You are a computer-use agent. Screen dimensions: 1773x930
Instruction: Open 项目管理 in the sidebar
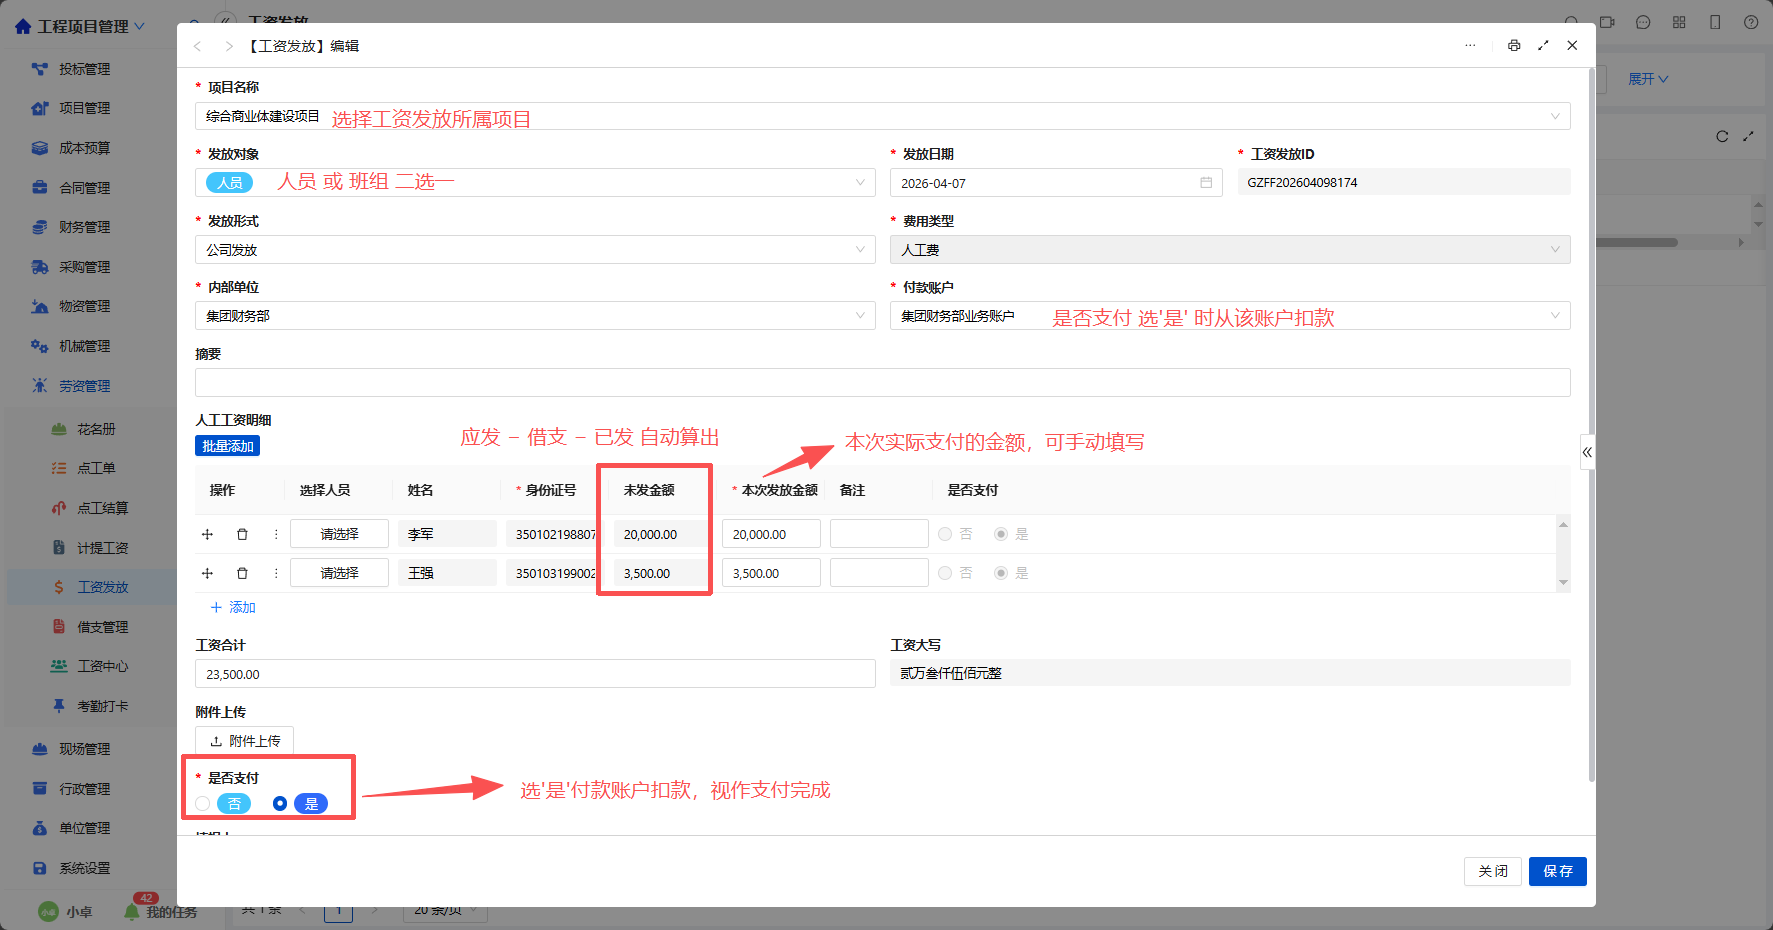pos(84,108)
